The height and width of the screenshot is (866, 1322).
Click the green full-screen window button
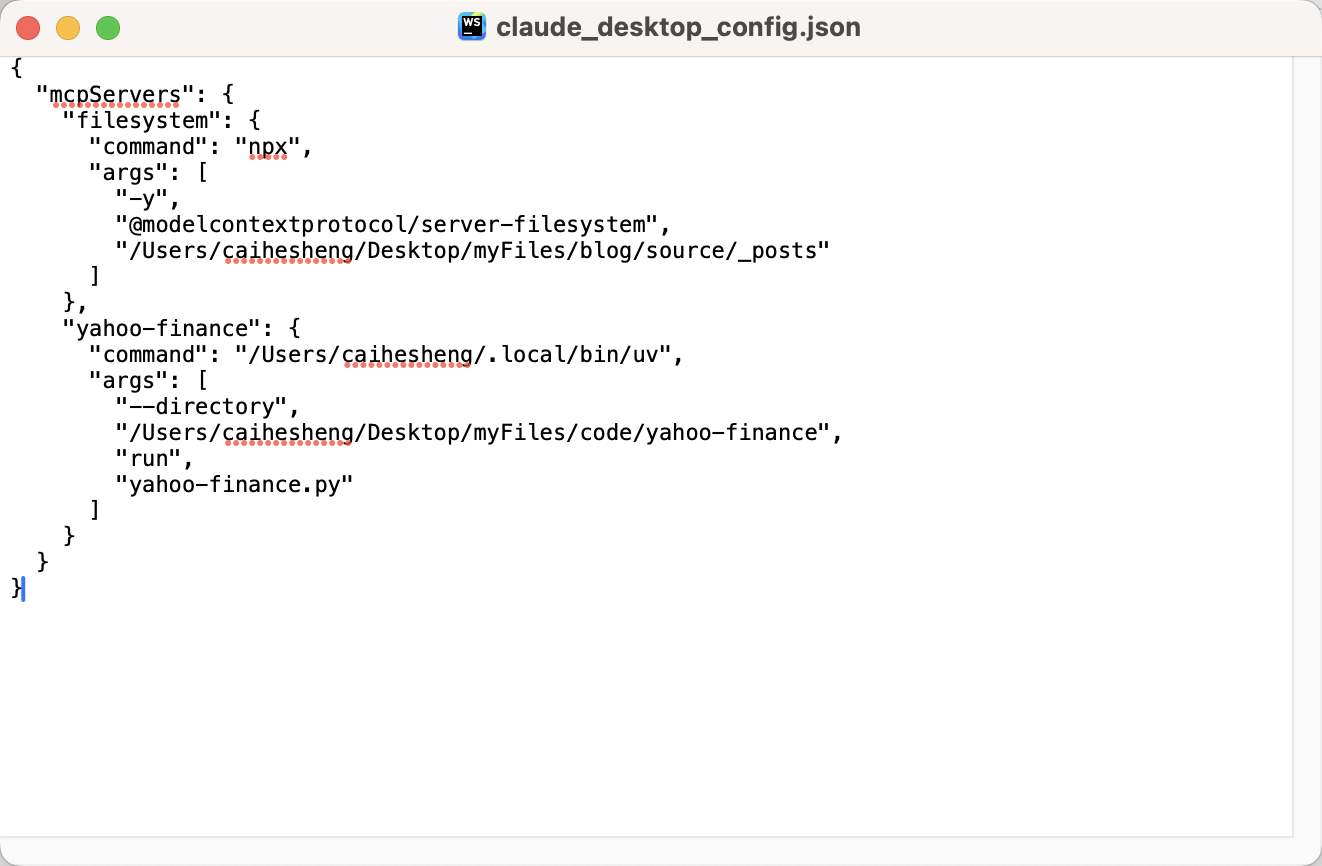tap(108, 28)
